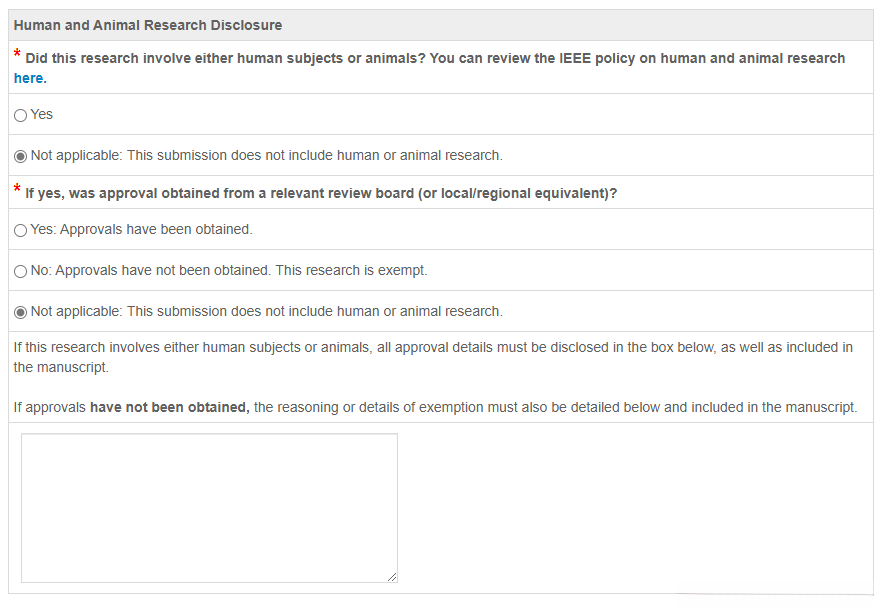Click the text box resize handle corner
Screen dimensions: 887x613
tap(392, 577)
